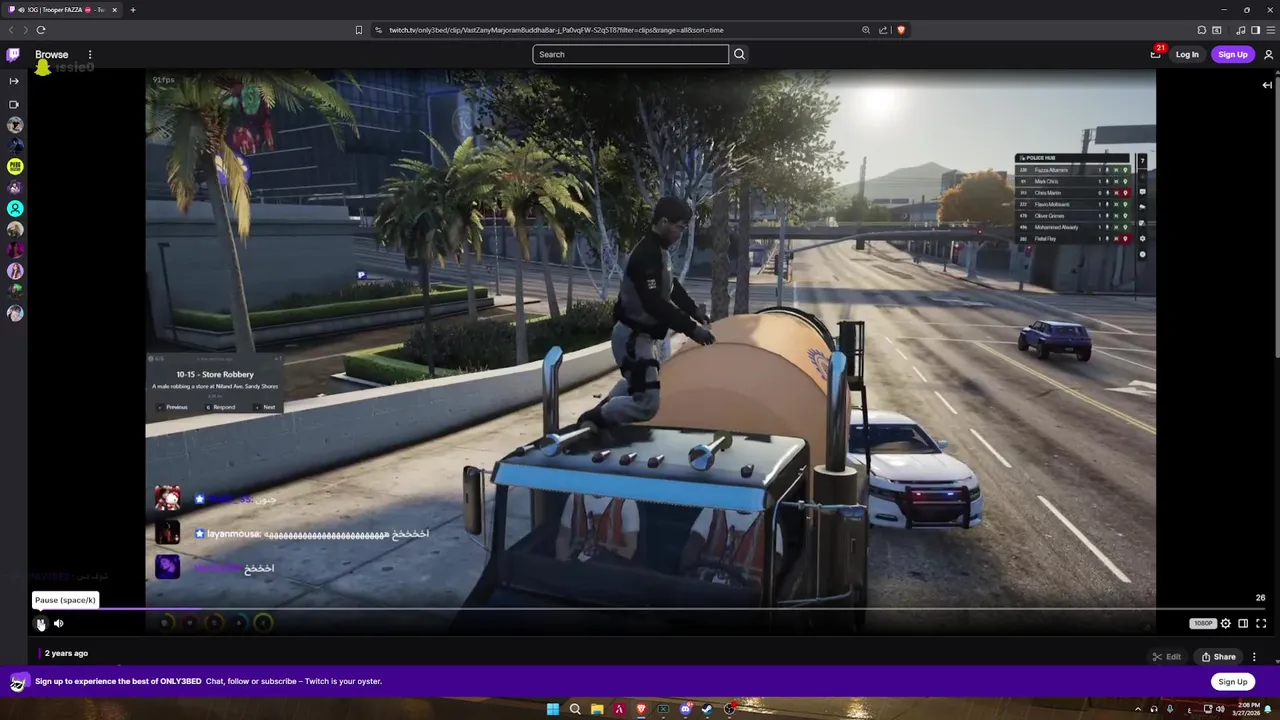Open Windows taskbar Search

point(575,709)
